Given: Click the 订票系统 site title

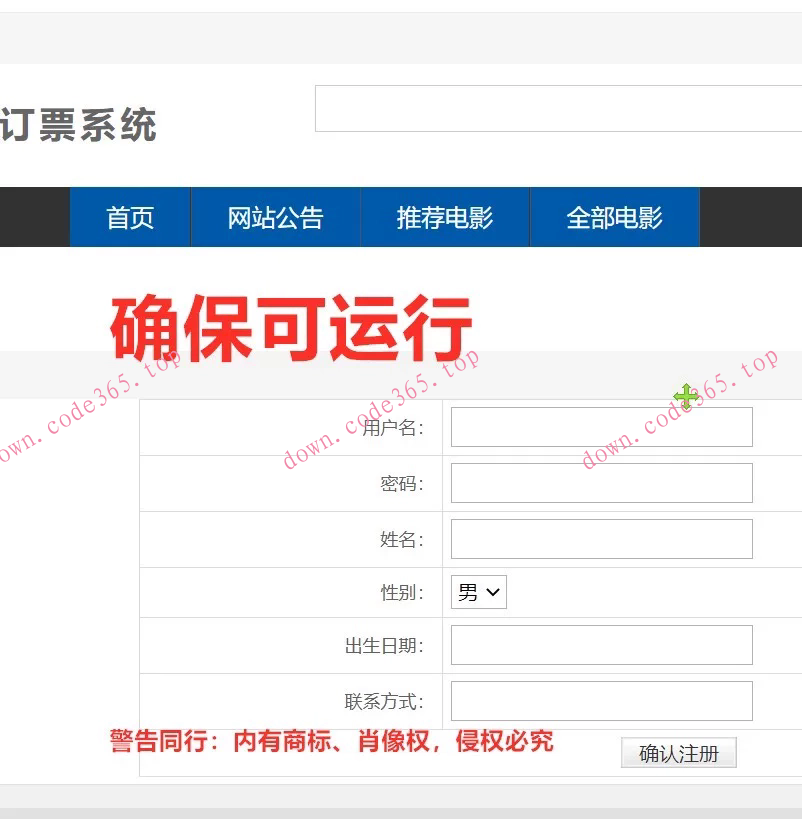Looking at the screenshot, I should coord(80,122).
